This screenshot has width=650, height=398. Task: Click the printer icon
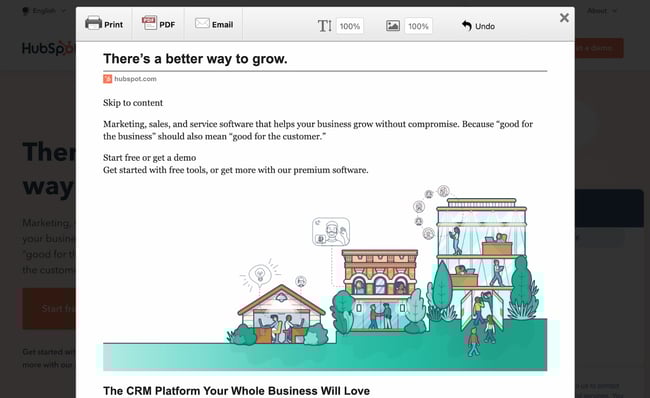(x=93, y=23)
